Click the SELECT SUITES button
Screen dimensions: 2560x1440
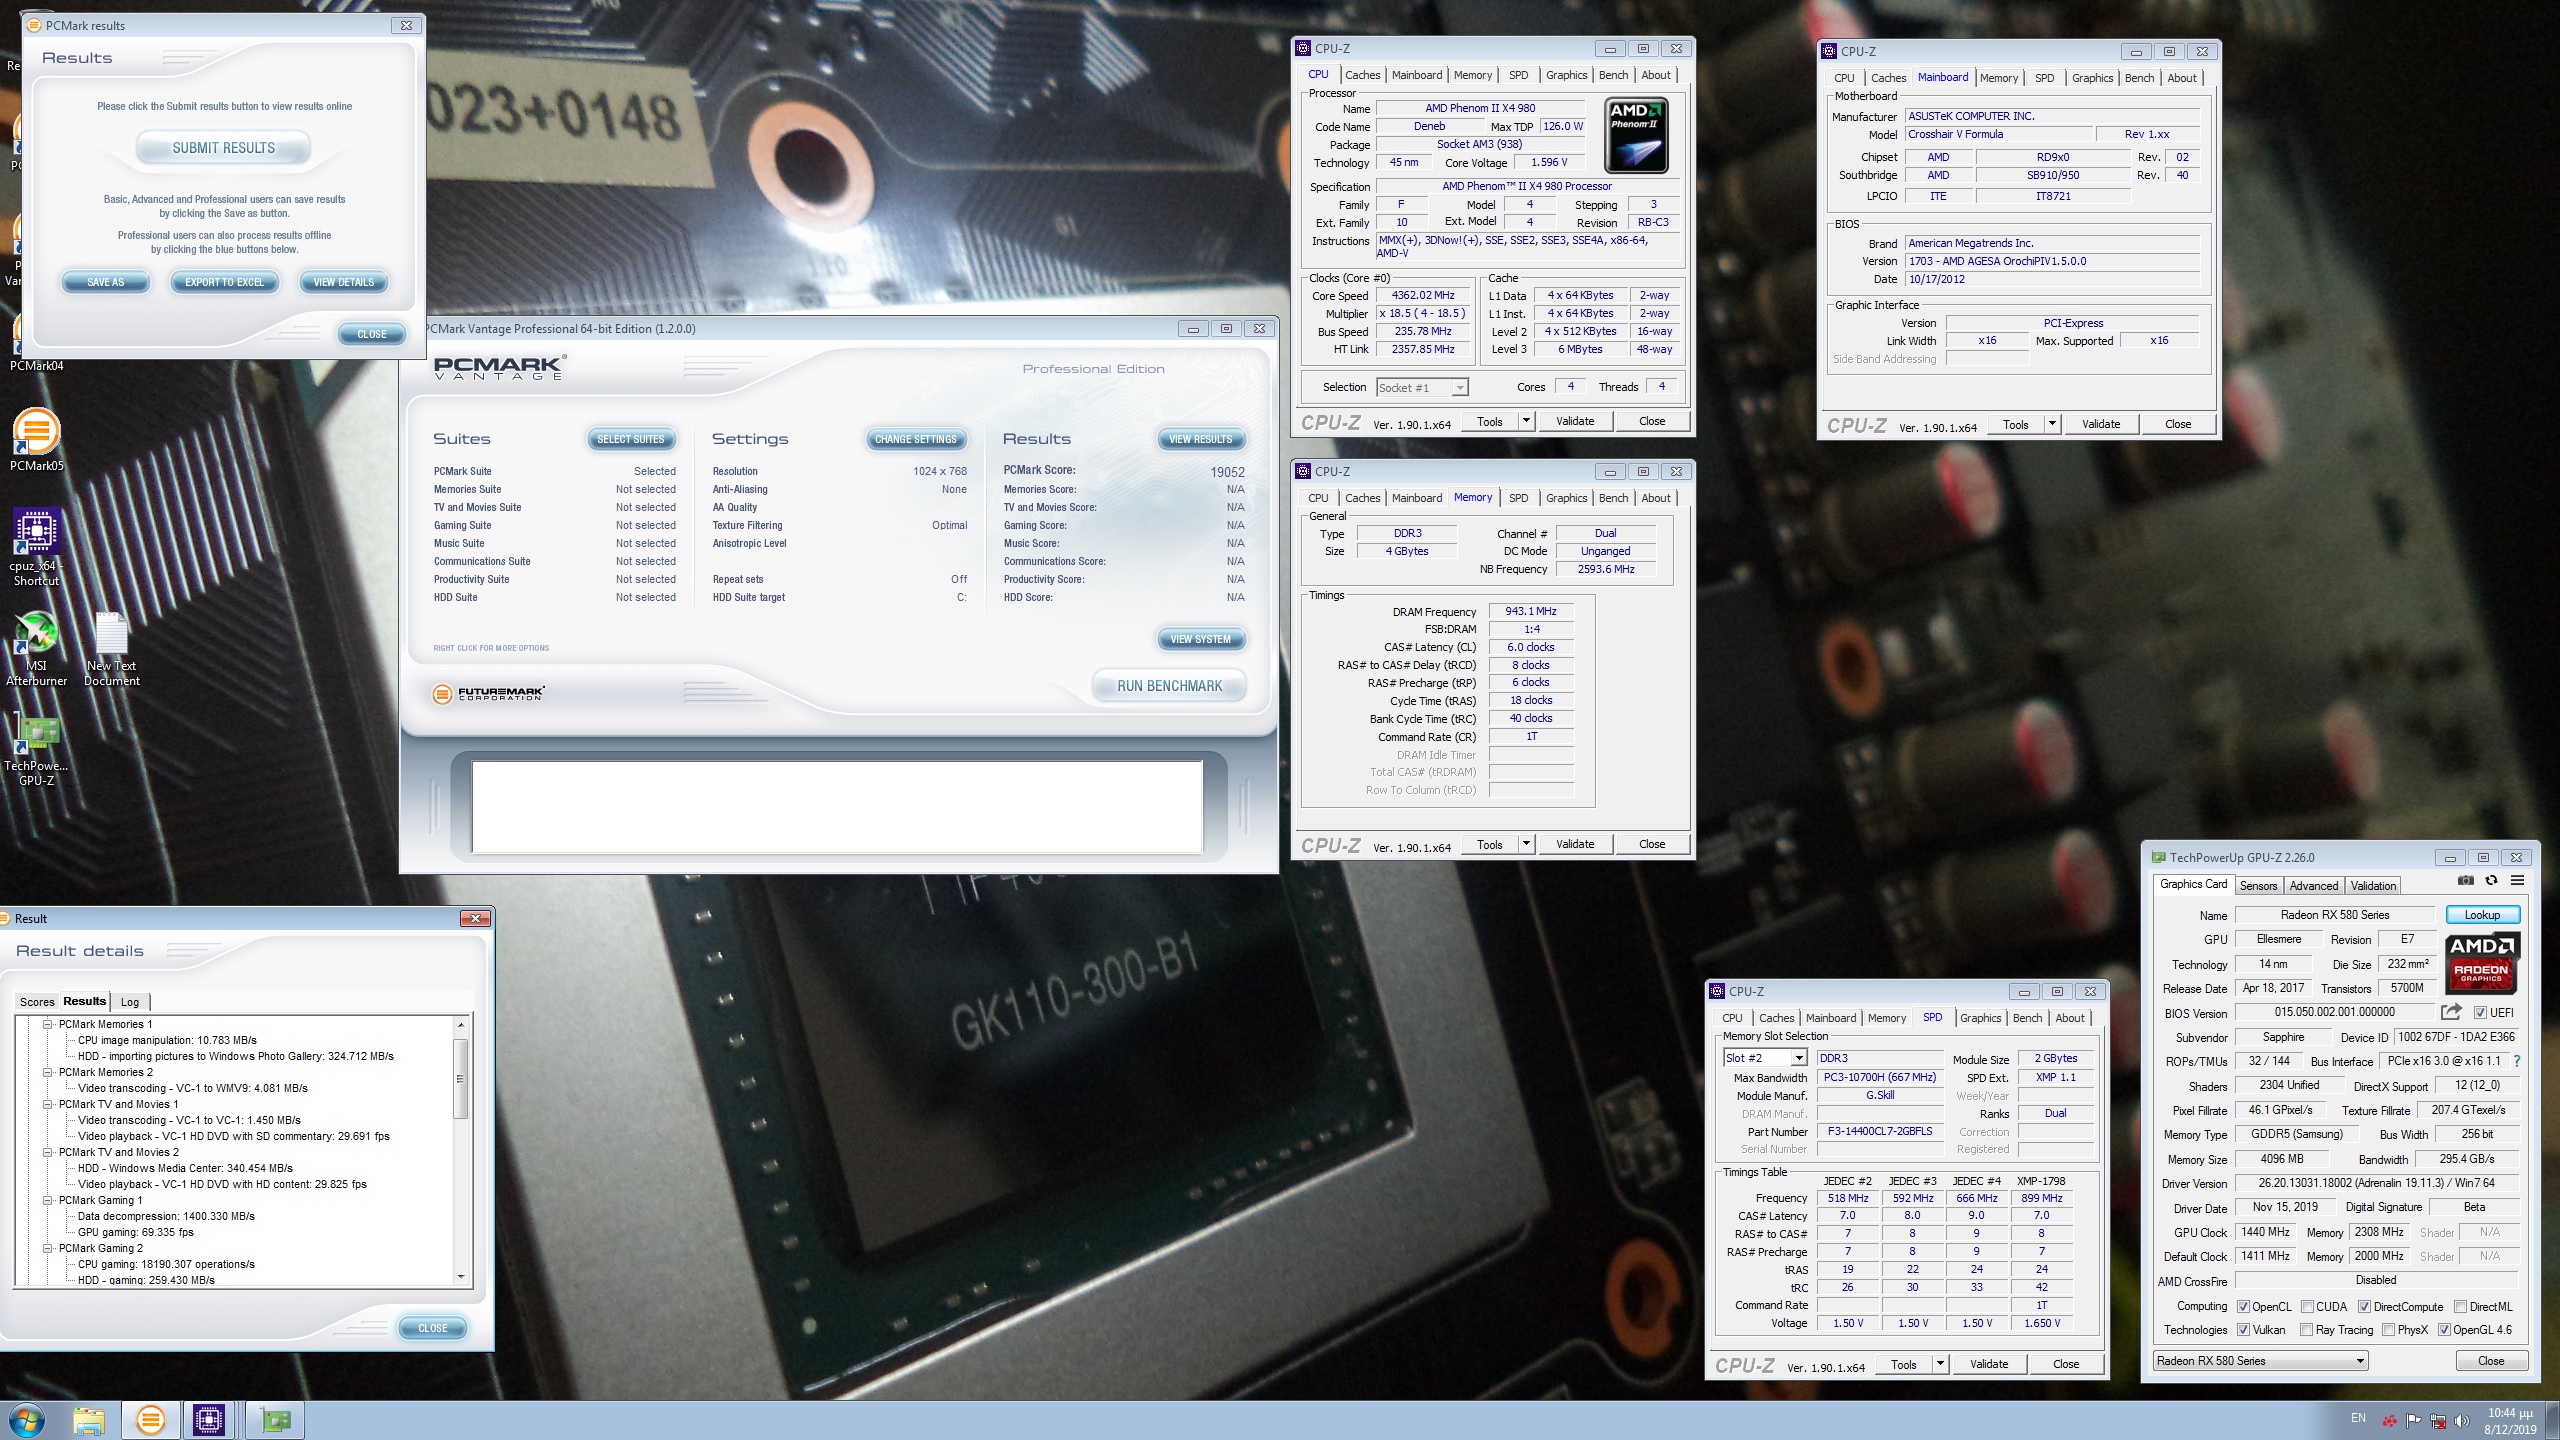[x=630, y=439]
